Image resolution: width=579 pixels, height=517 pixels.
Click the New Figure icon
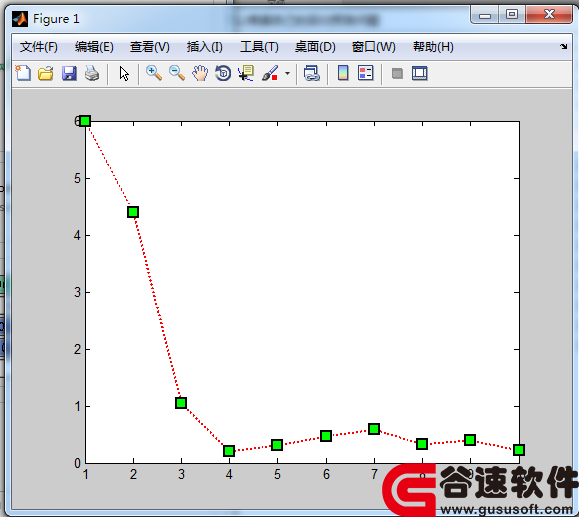(x=23, y=73)
